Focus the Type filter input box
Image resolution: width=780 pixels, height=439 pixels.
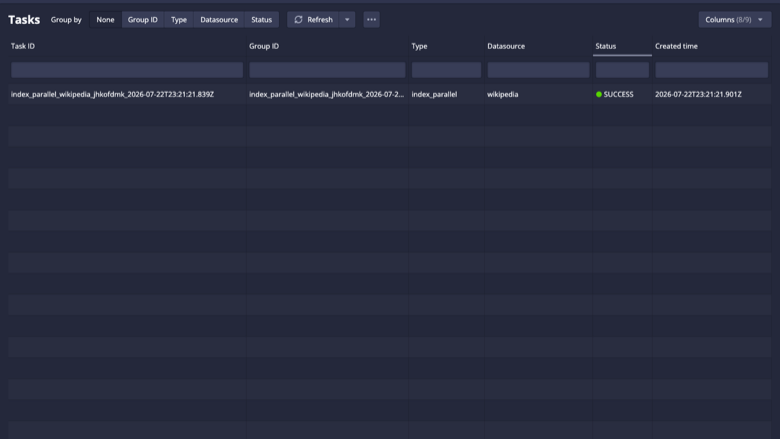point(446,70)
